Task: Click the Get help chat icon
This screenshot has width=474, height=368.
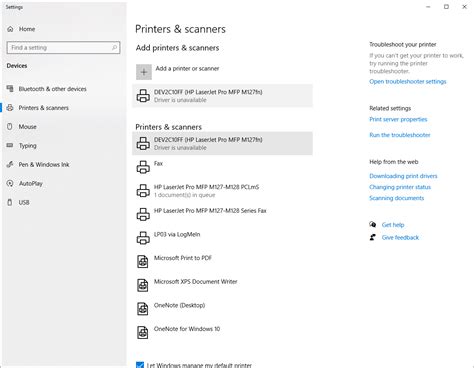Action: [x=373, y=224]
